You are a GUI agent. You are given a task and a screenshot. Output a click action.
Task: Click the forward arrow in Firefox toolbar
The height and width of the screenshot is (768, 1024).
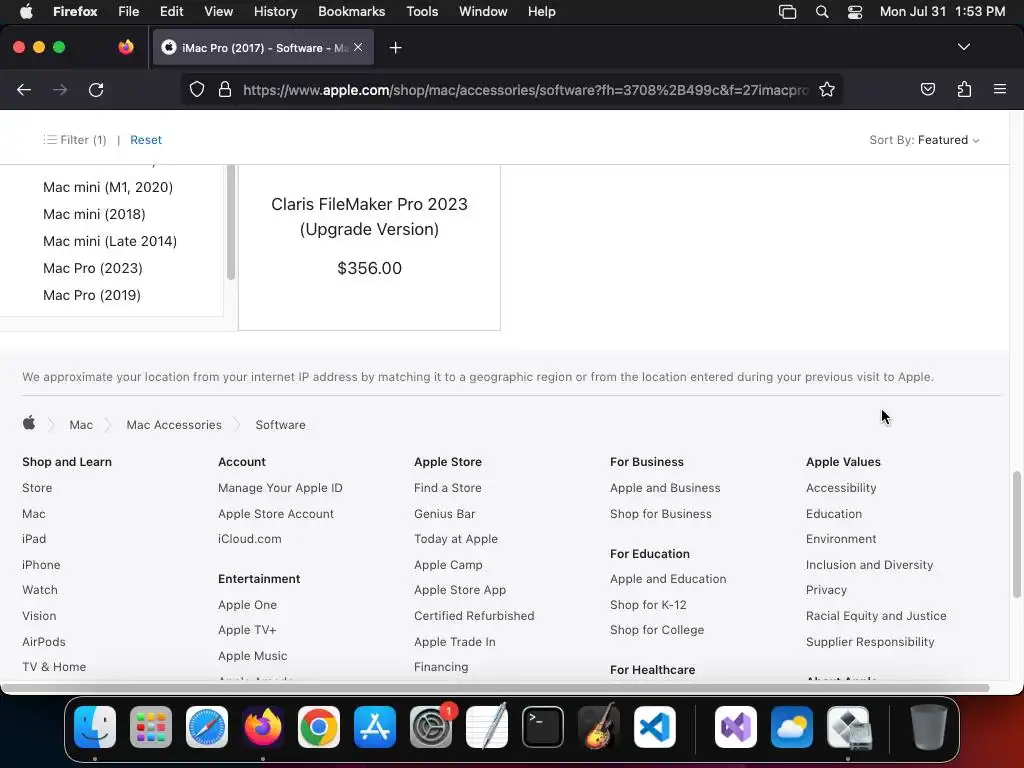tap(60, 90)
